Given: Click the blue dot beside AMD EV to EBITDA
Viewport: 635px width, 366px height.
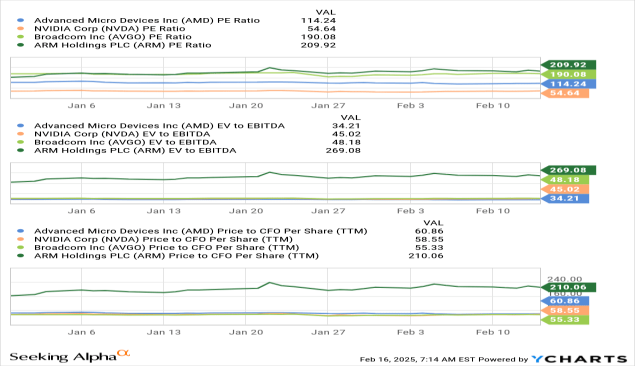Looking at the screenshot, I should (21, 126).
